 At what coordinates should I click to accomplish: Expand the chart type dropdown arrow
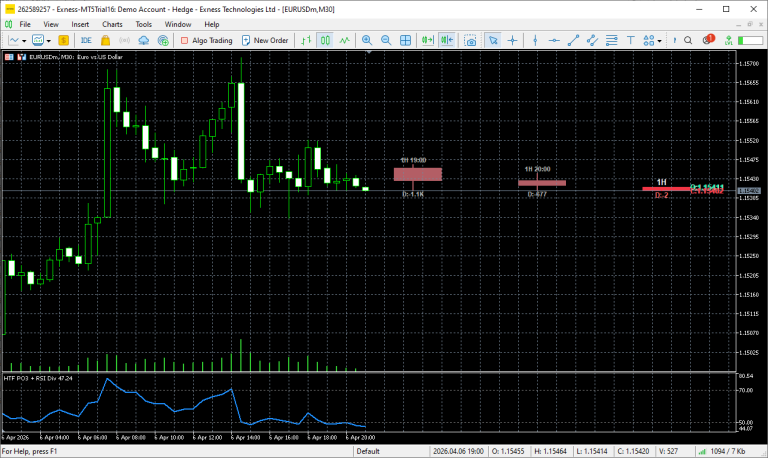[24, 41]
